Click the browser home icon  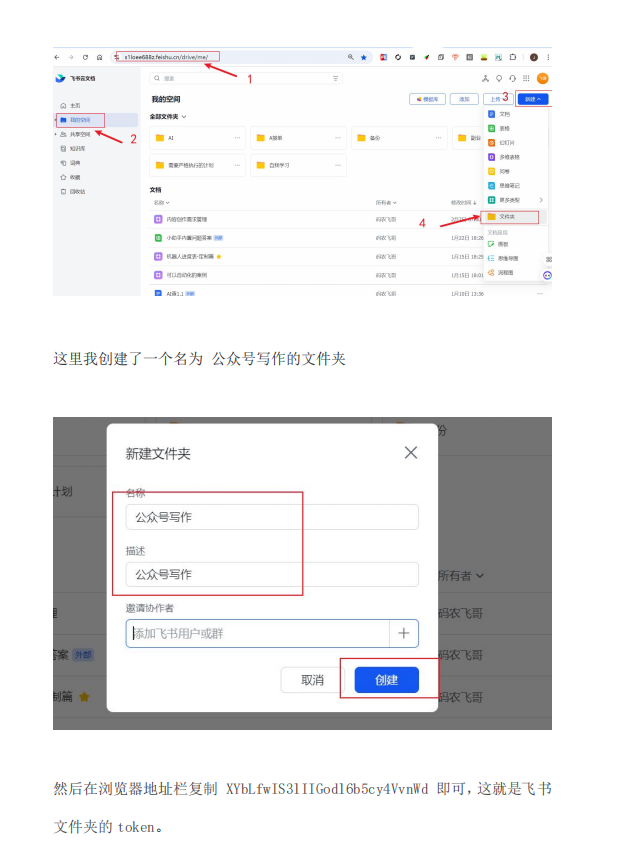(x=100, y=57)
